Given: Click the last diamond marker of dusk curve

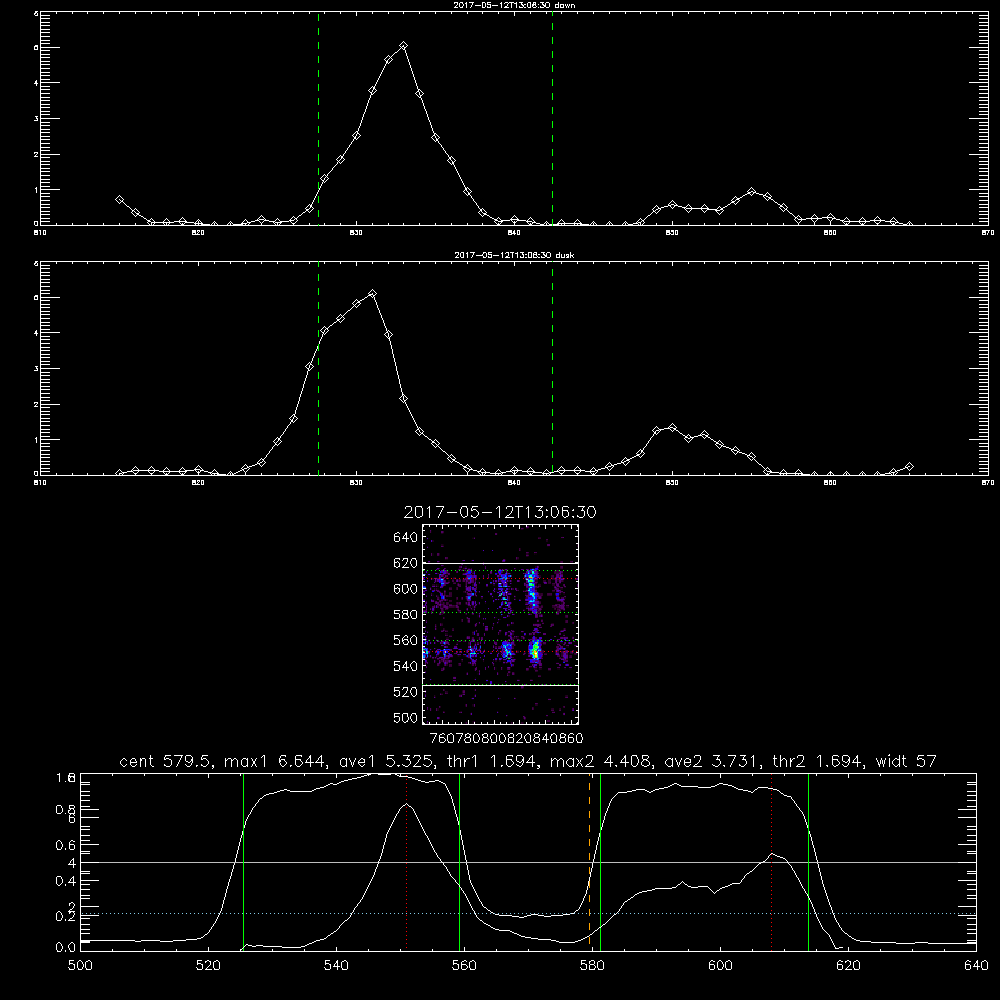Looking at the screenshot, I should (x=909, y=467).
